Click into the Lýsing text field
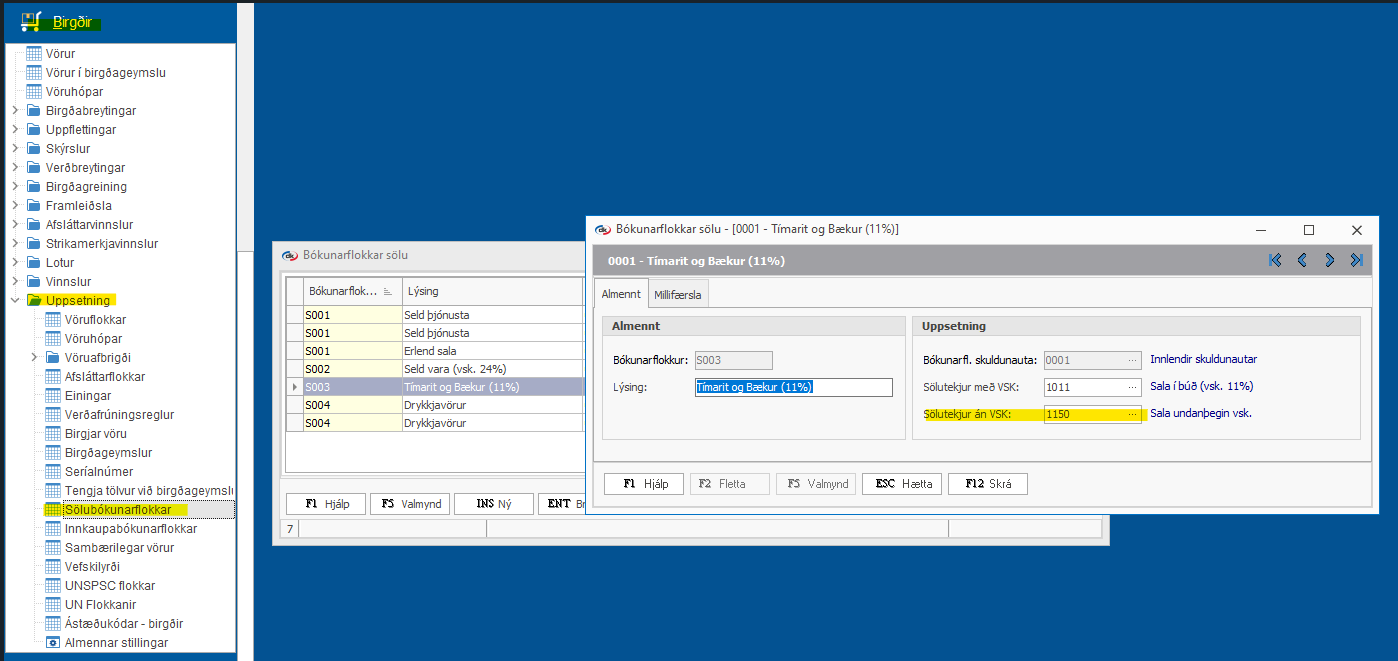Screen dimensions: 1398x661 pos(793,387)
